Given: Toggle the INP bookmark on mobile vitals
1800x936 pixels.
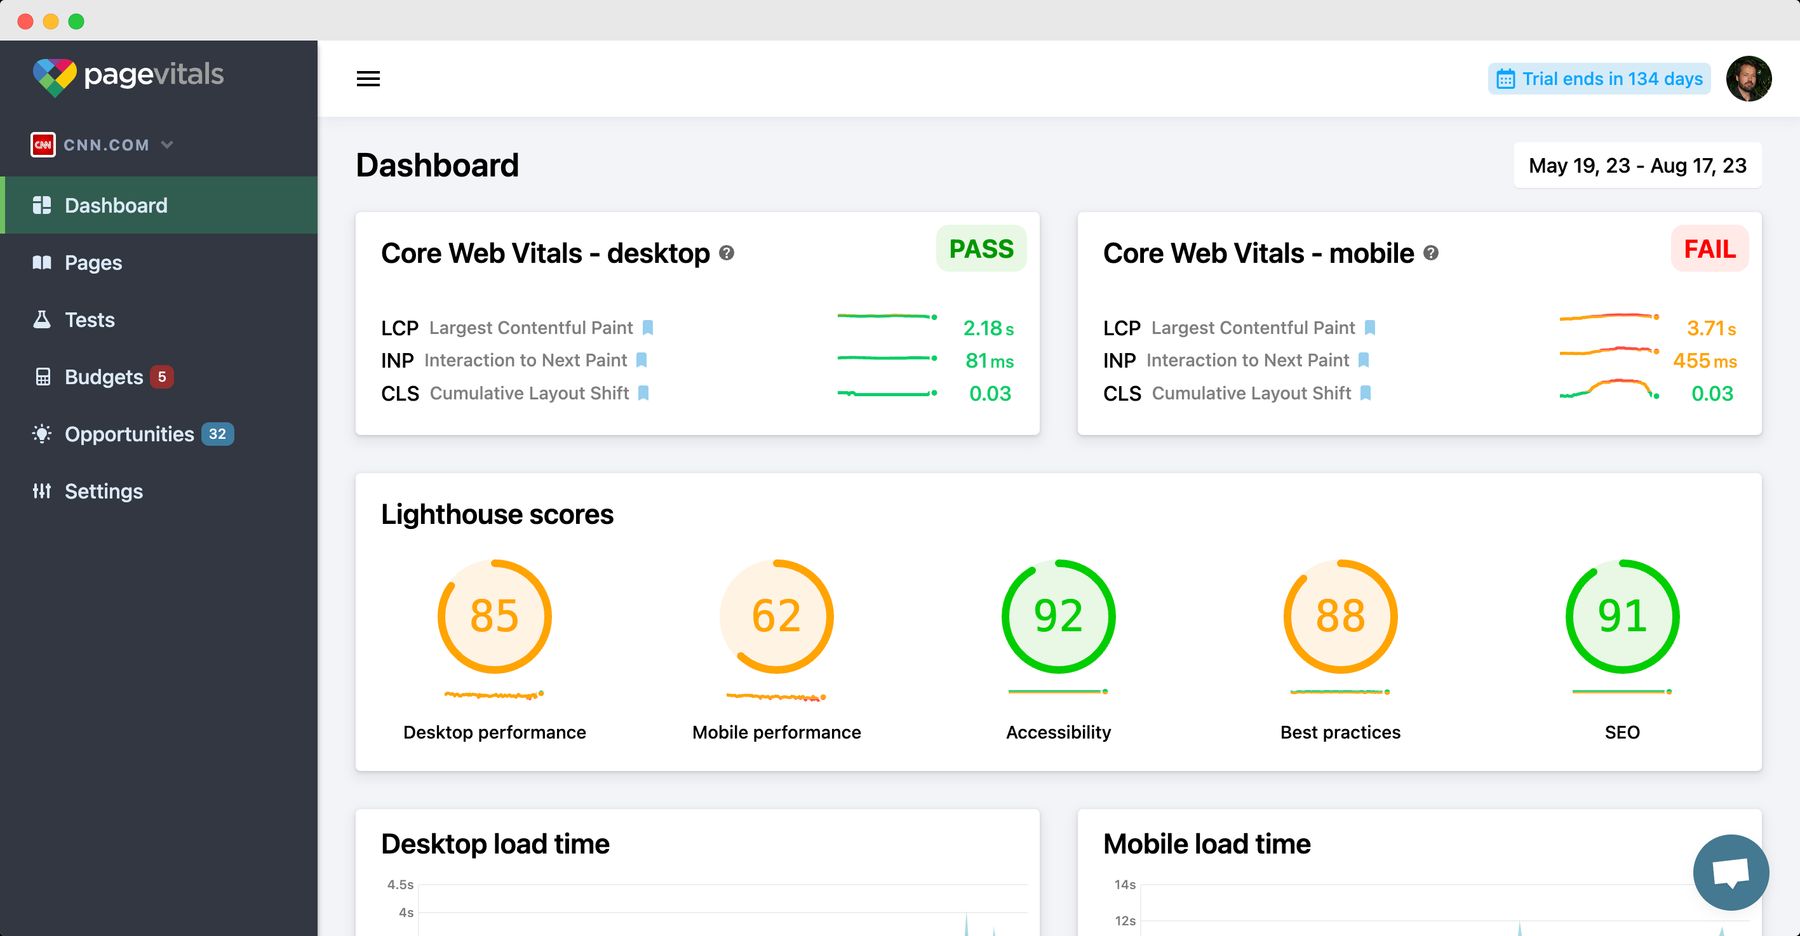Looking at the screenshot, I should pyautogui.click(x=1365, y=360).
